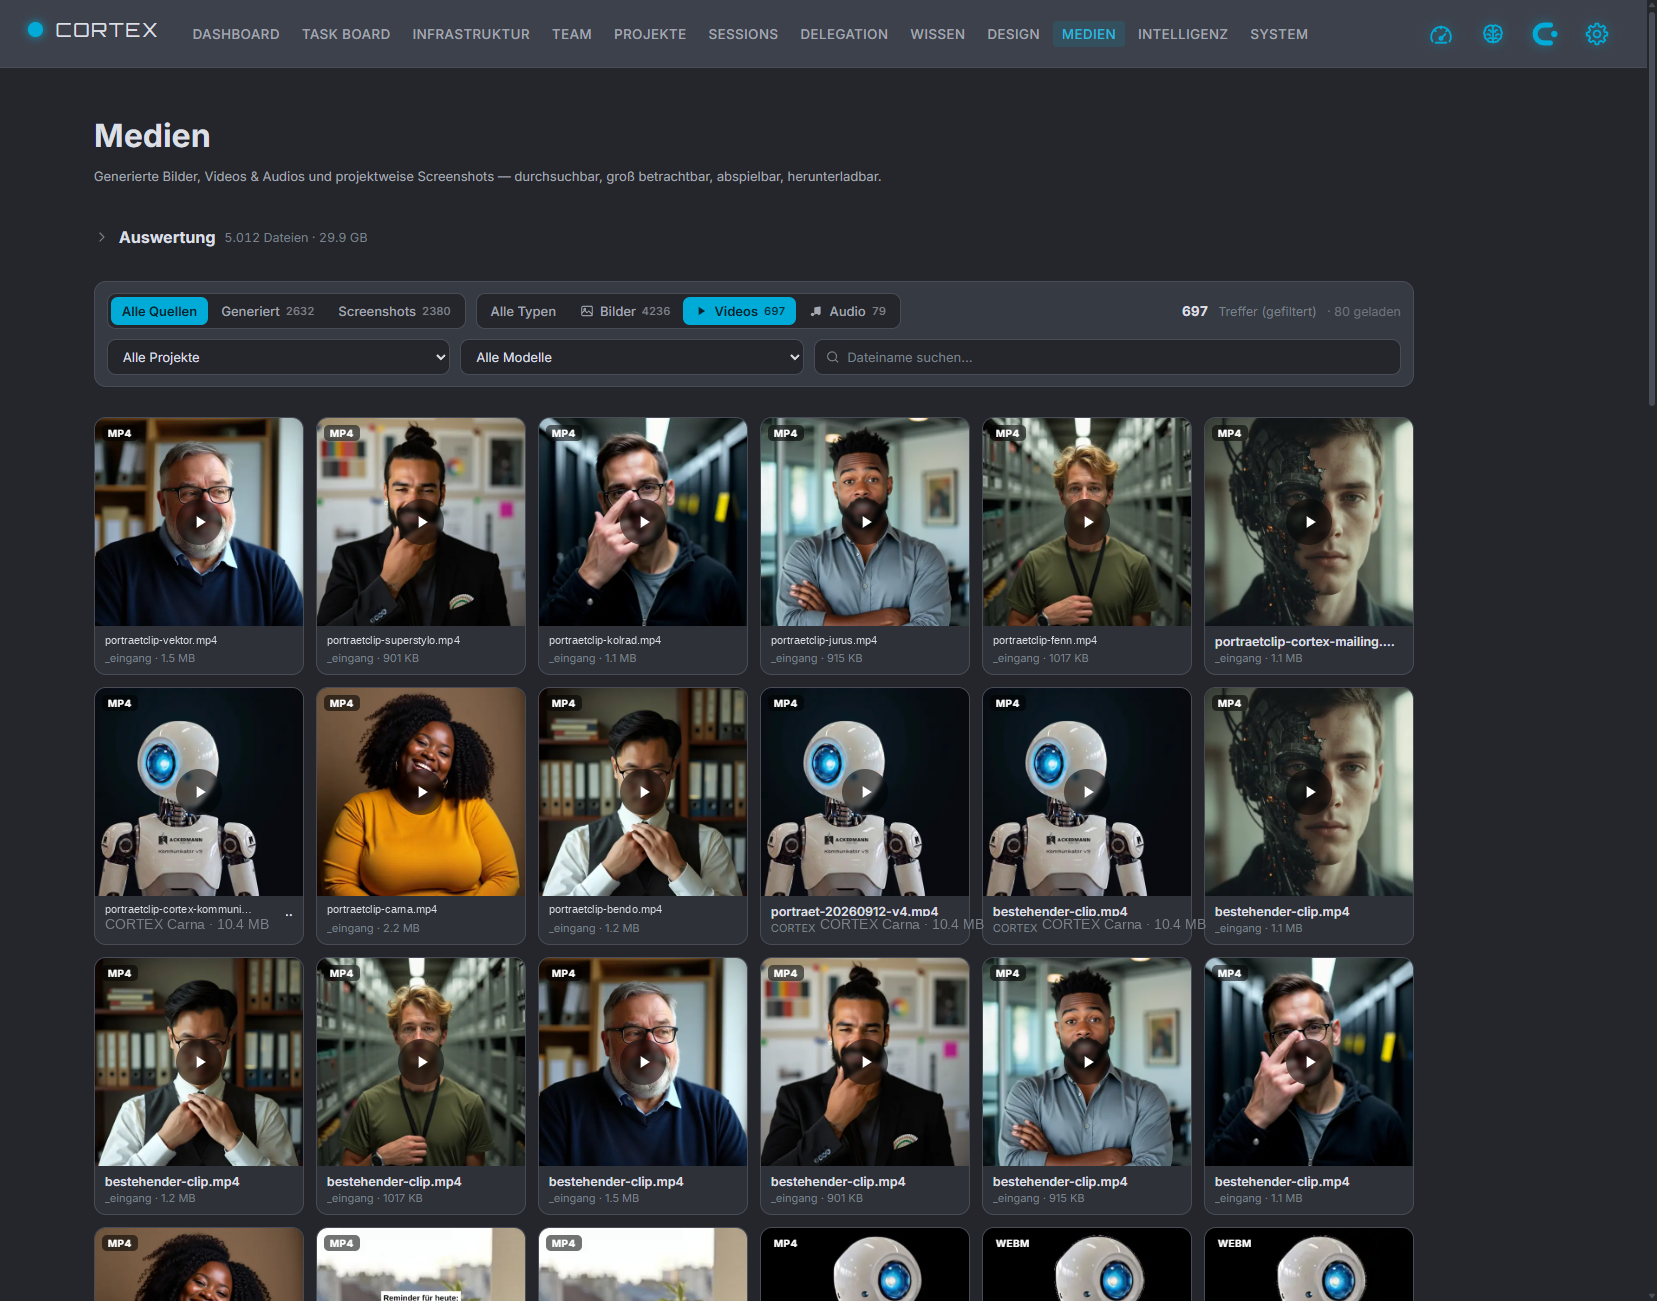Open the Alle Modelle dropdown
This screenshot has height=1301, width=1657.
coord(632,357)
